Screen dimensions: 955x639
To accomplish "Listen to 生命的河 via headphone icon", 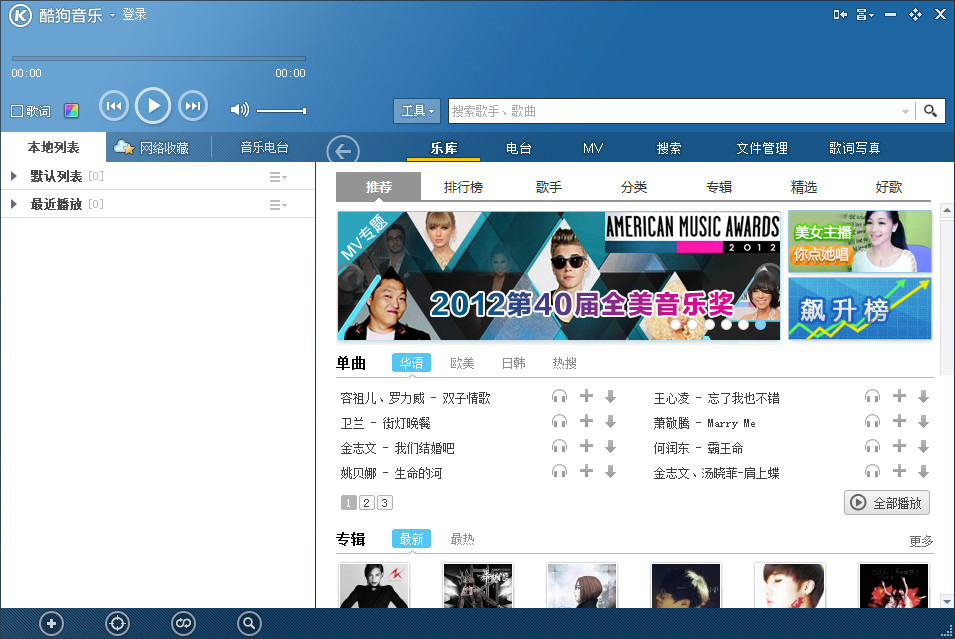I will pyautogui.click(x=559, y=471).
